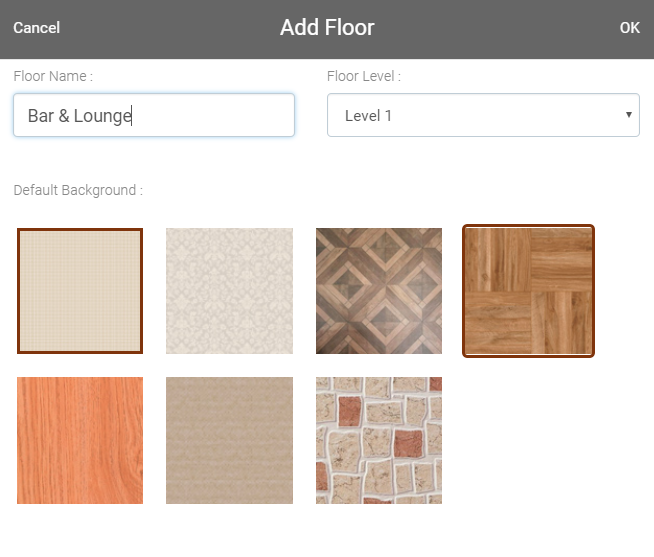Select the cream damask pattern background
This screenshot has width=654, height=557.
pos(229,291)
